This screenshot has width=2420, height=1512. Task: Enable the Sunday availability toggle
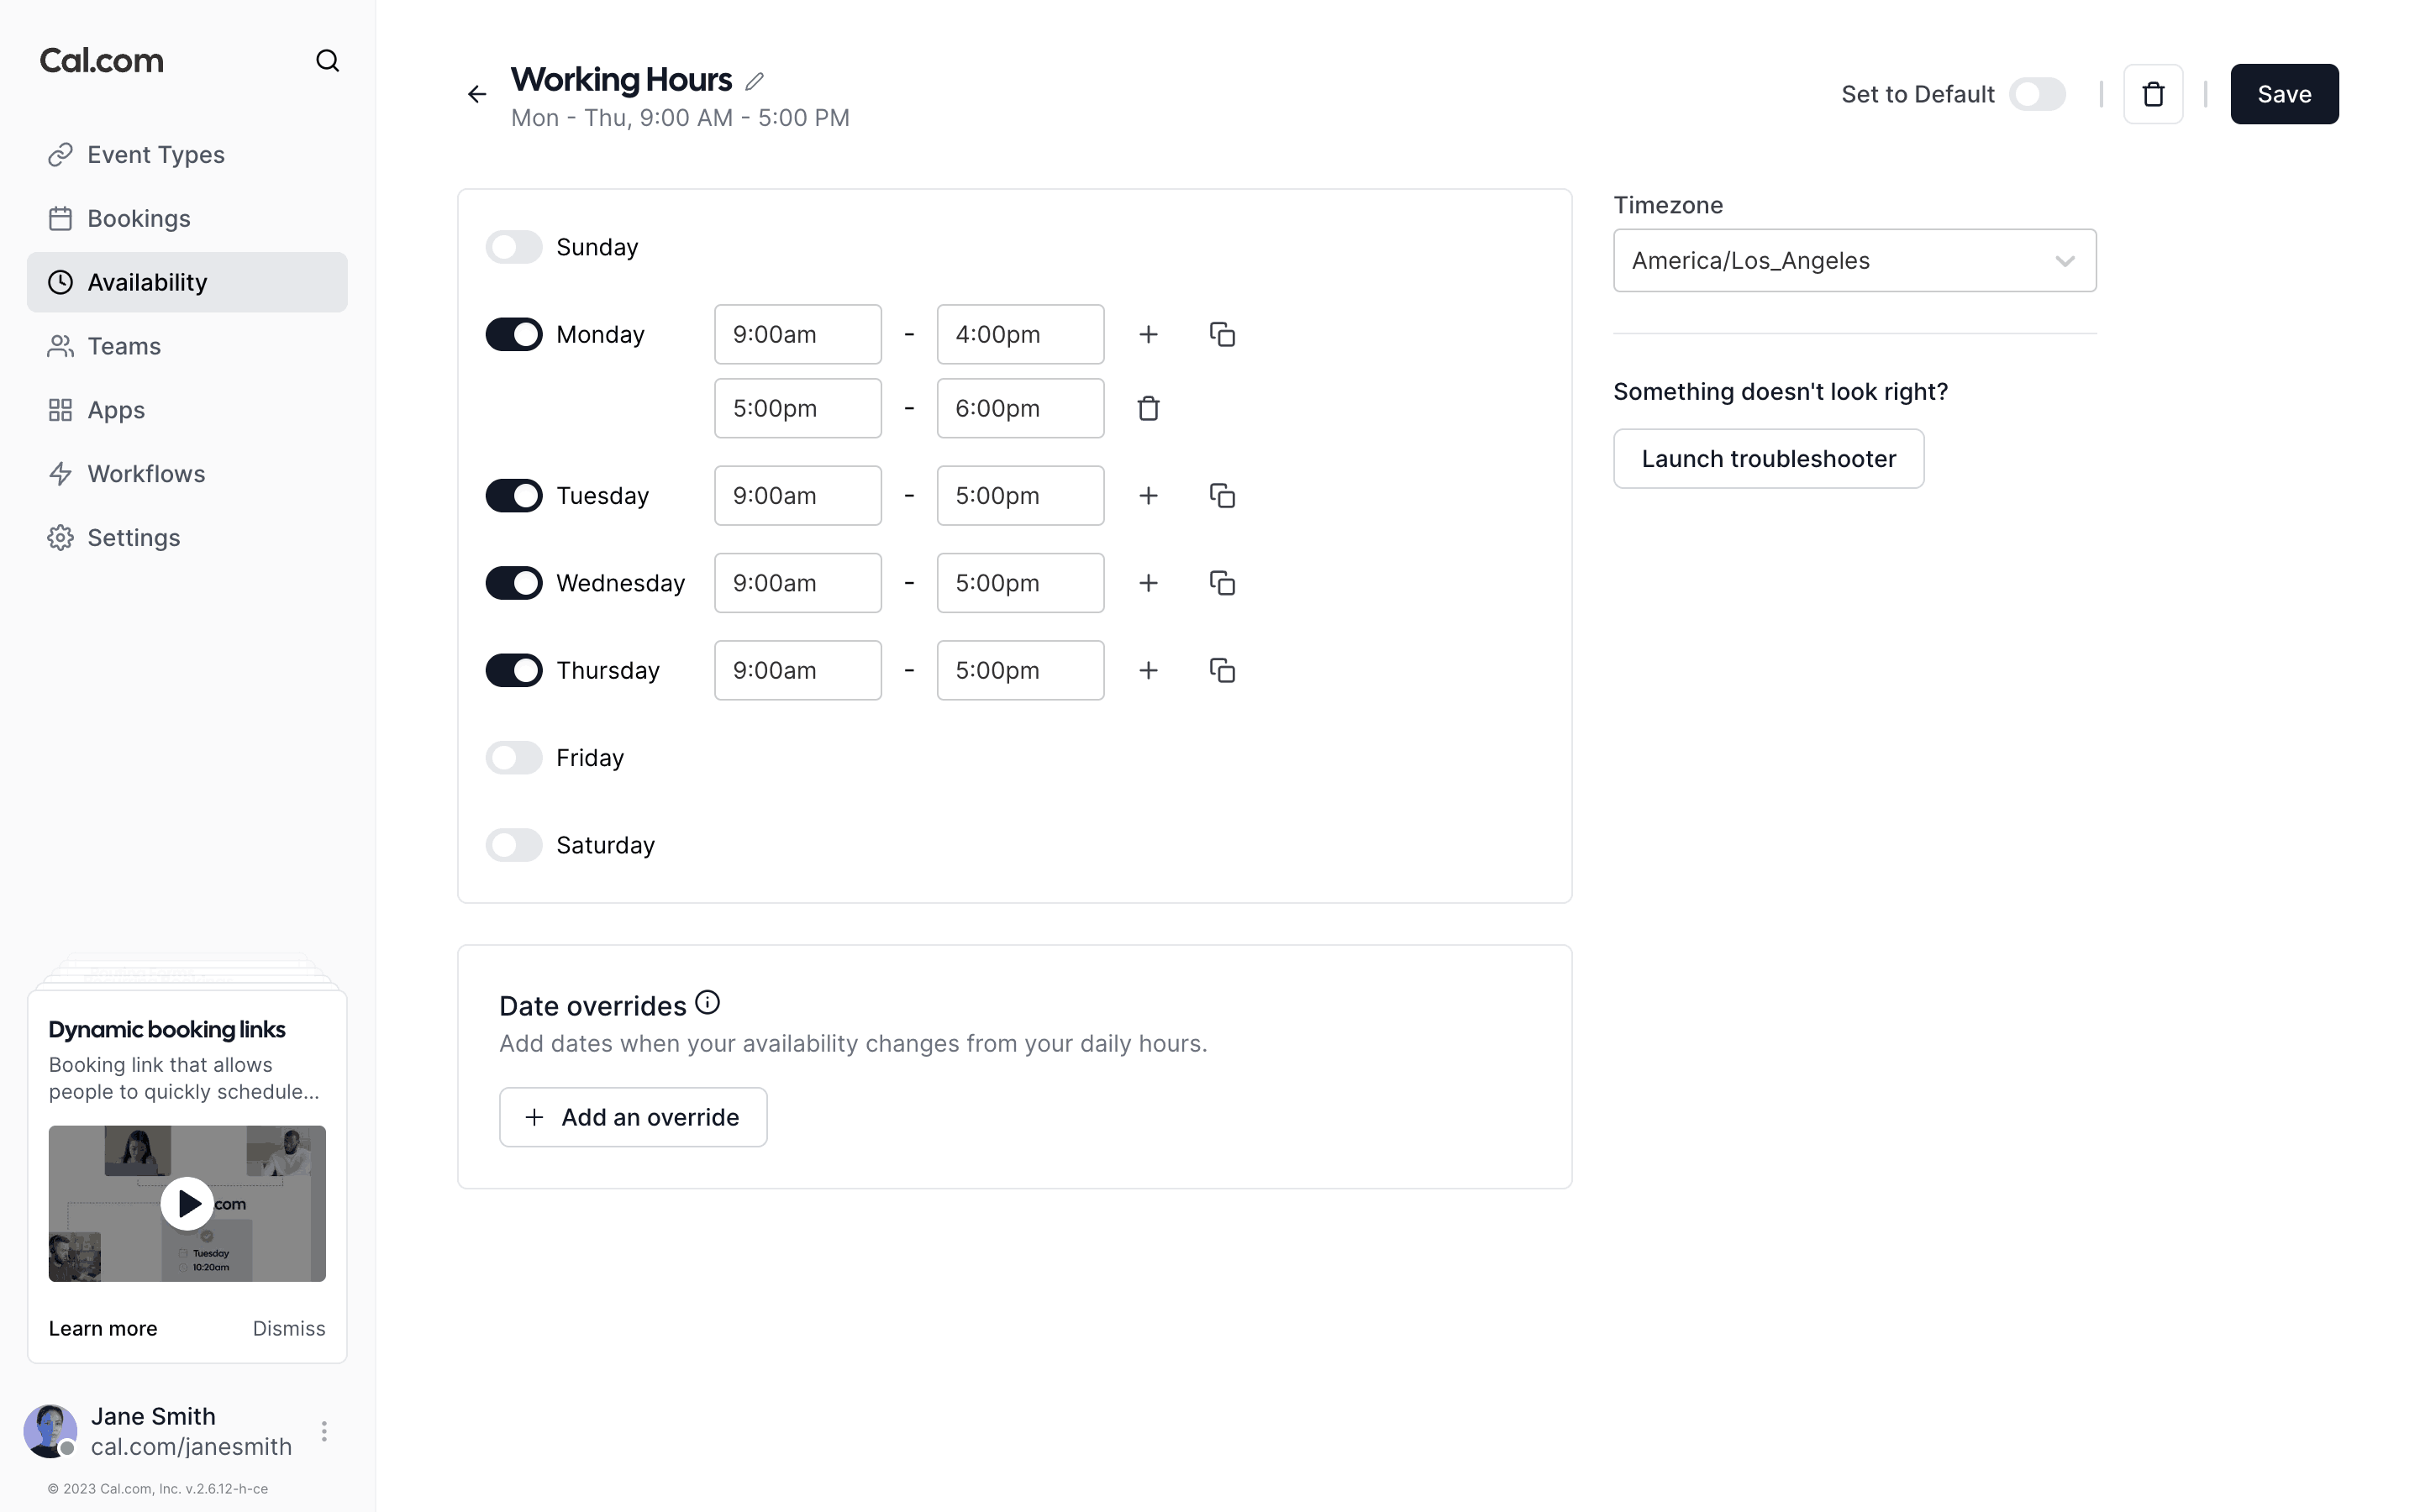pos(514,247)
